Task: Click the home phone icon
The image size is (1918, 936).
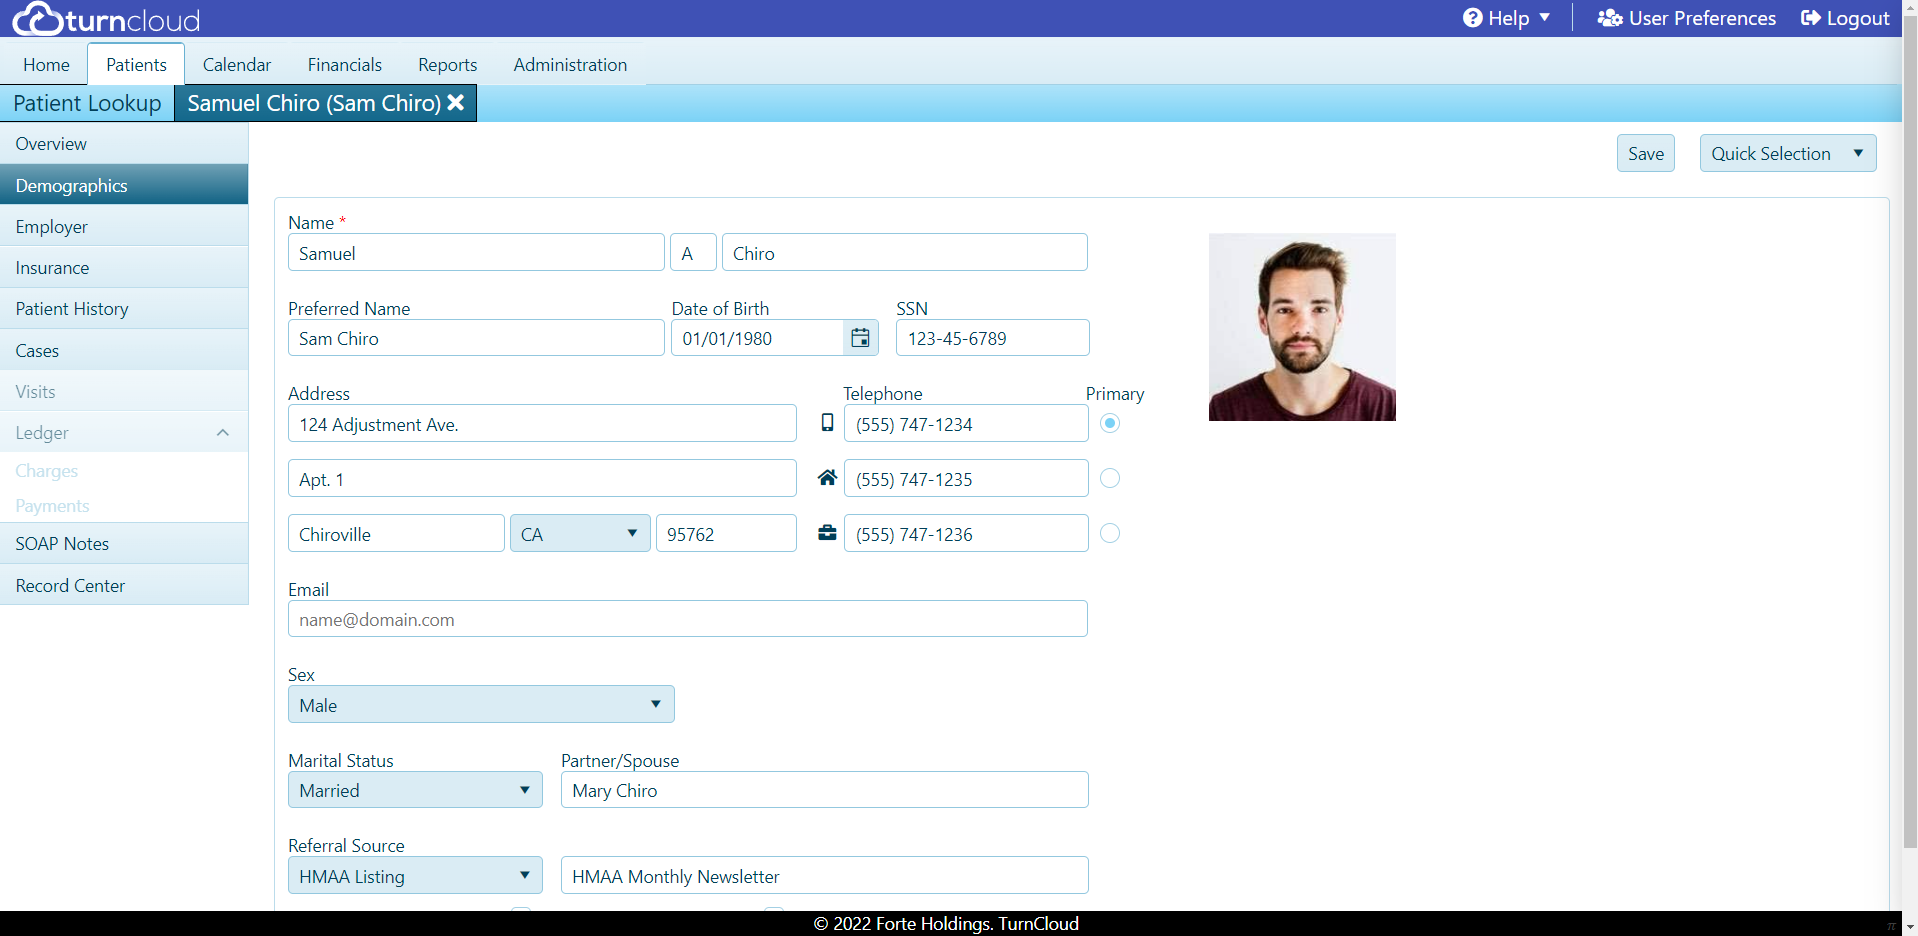Action: (827, 478)
